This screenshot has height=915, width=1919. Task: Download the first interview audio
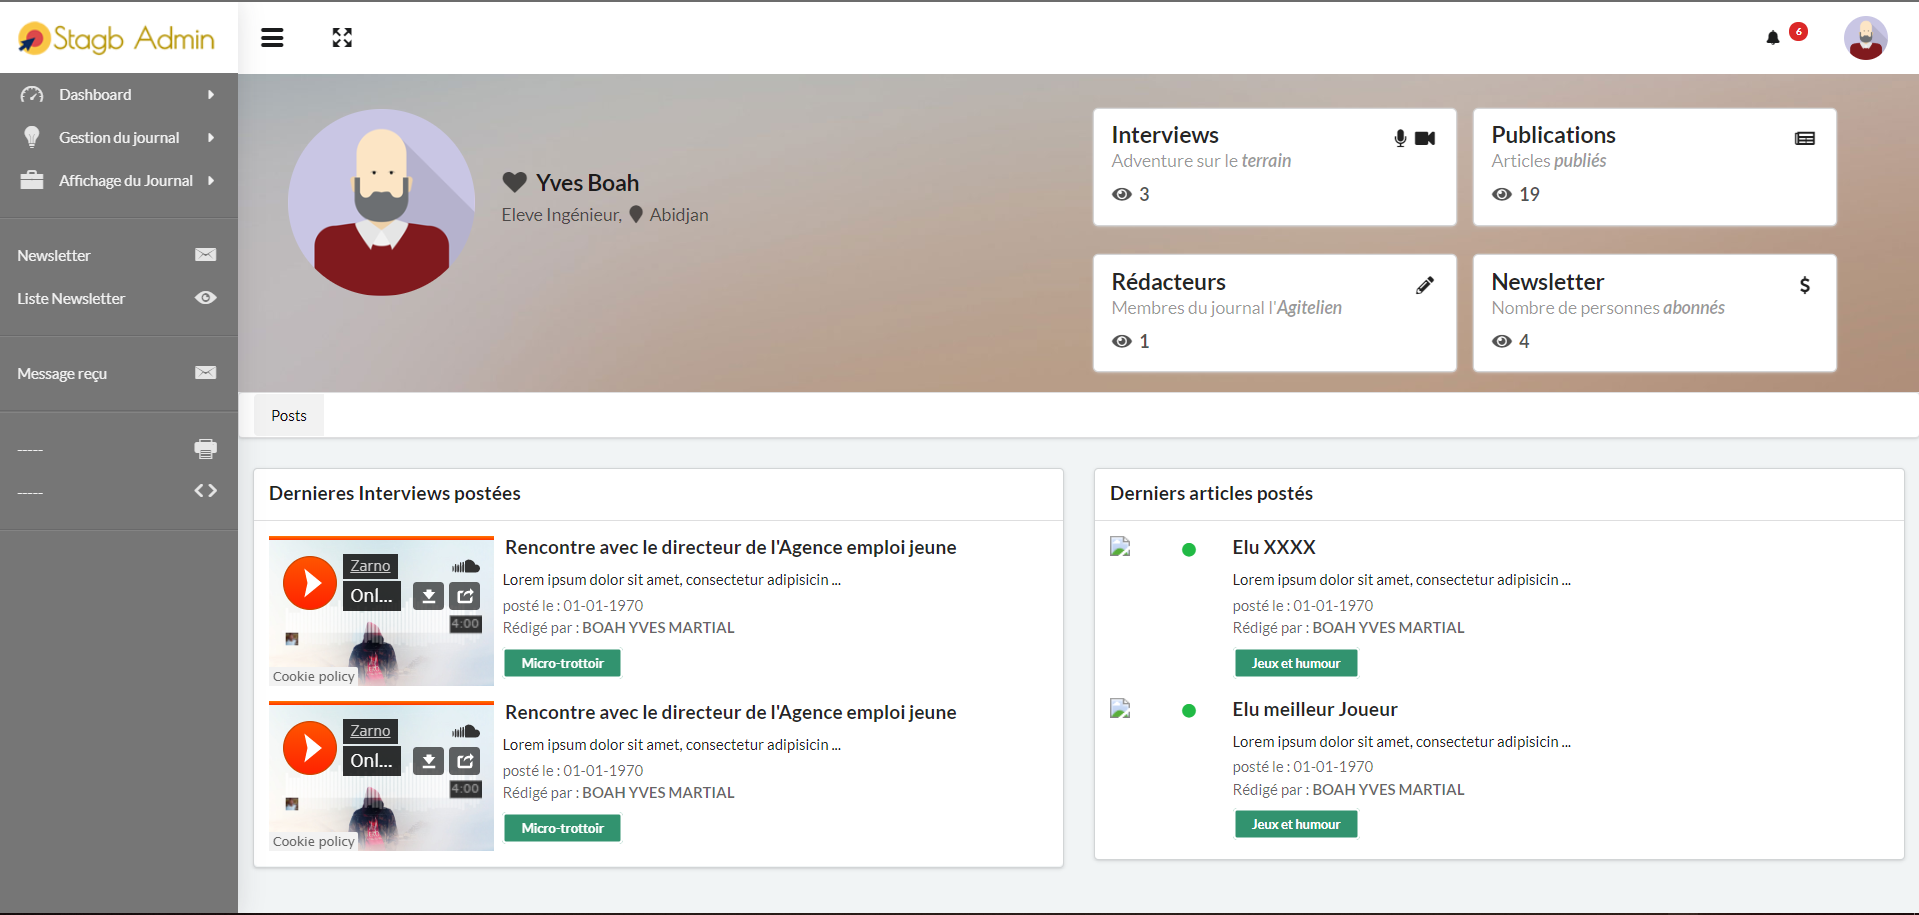click(429, 596)
